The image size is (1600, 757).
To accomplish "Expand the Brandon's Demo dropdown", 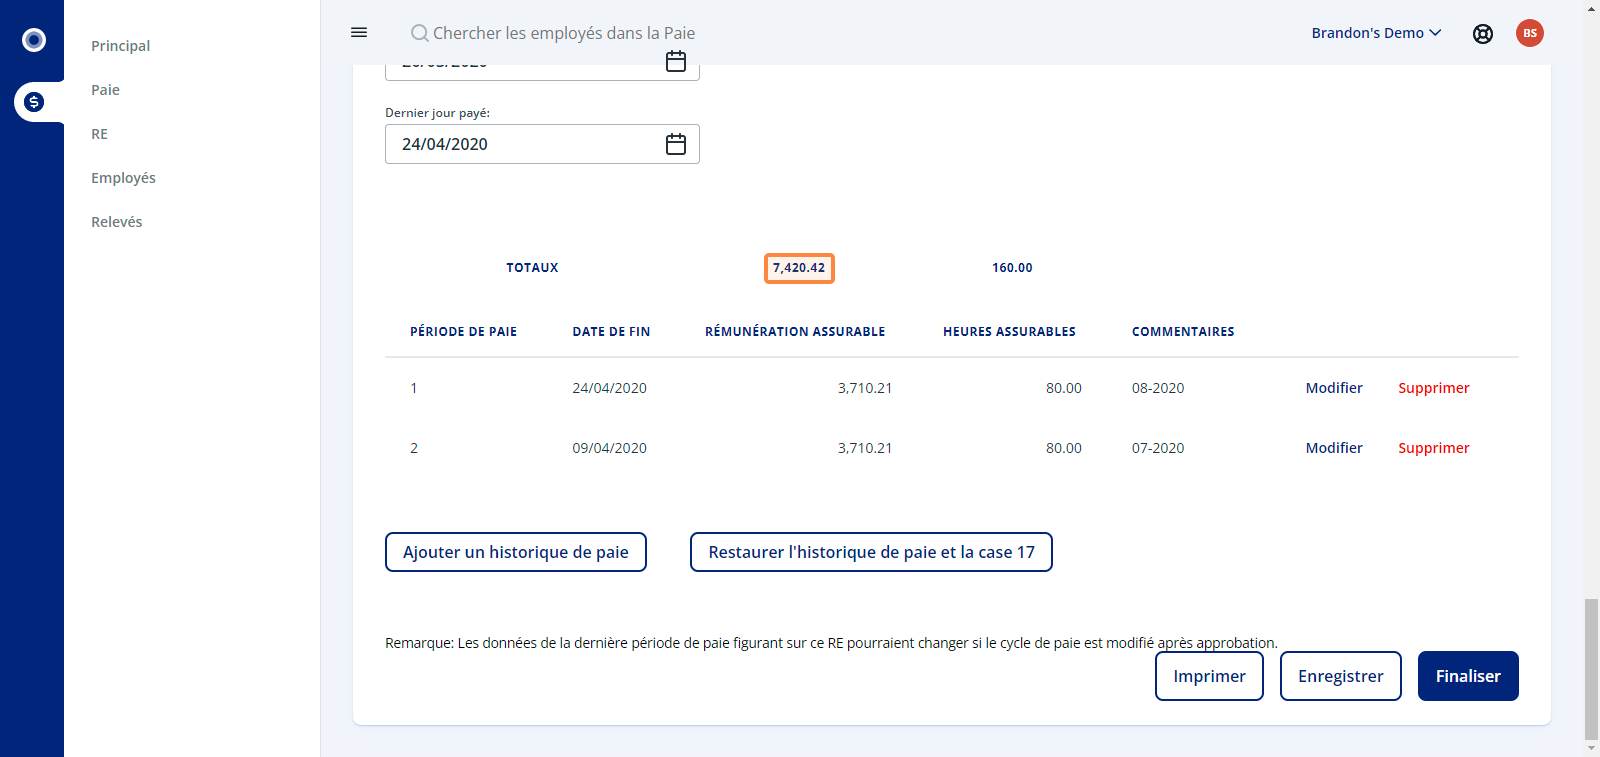I will coord(1376,33).
